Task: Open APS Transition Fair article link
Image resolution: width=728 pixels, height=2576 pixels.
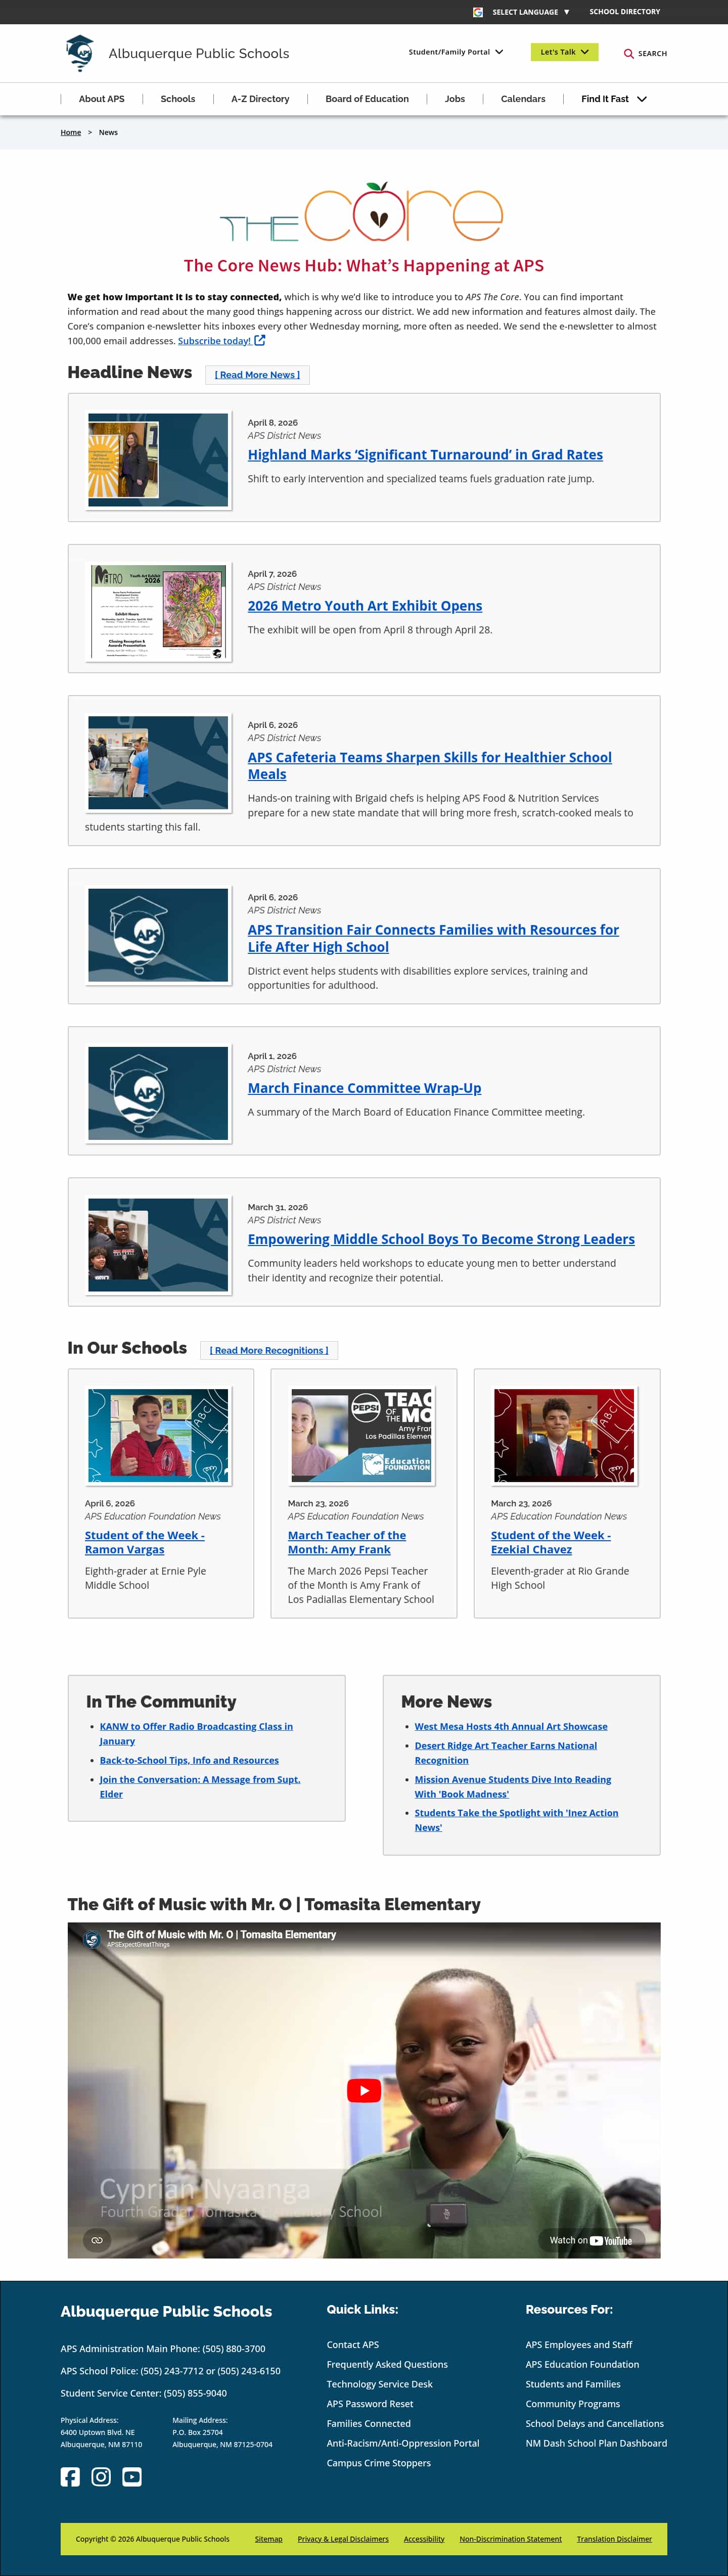Action: coord(433,938)
